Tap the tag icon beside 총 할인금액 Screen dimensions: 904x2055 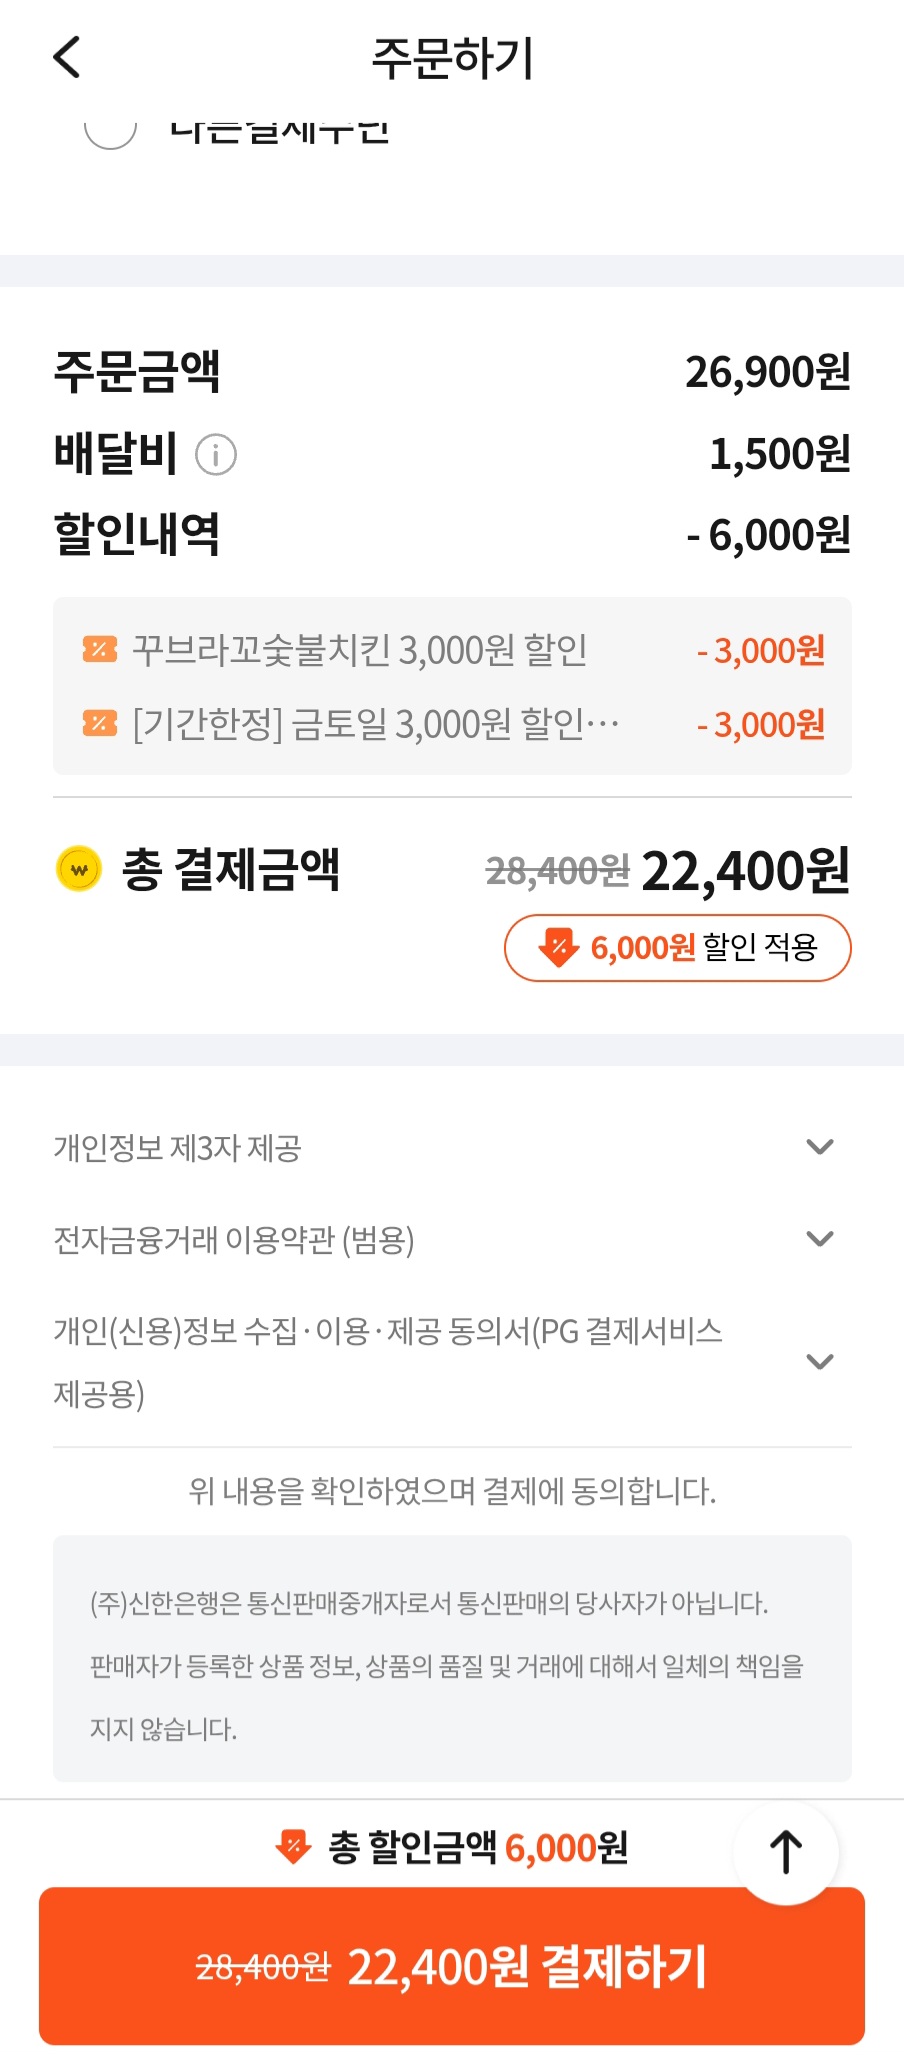[x=293, y=1847]
